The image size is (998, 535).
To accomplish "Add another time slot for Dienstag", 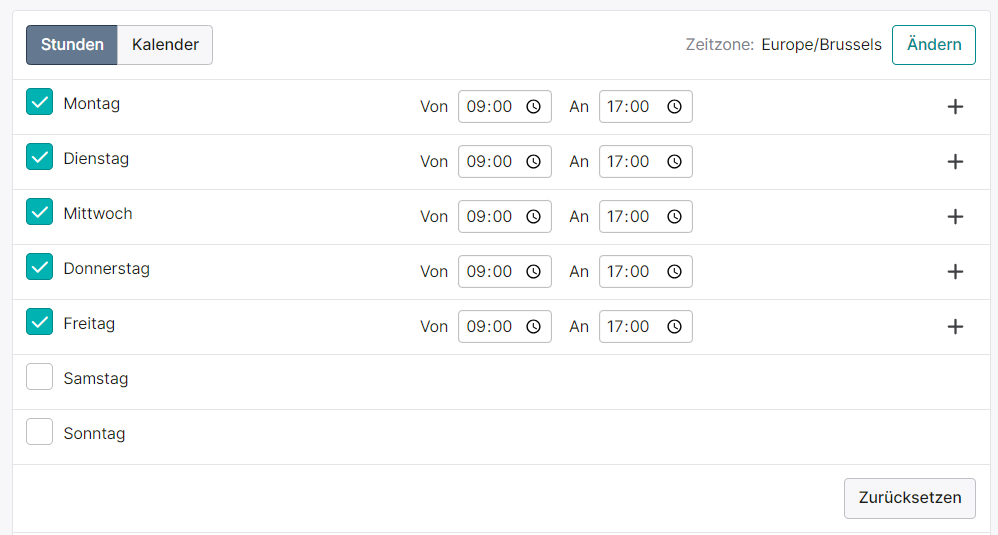I will [955, 162].
